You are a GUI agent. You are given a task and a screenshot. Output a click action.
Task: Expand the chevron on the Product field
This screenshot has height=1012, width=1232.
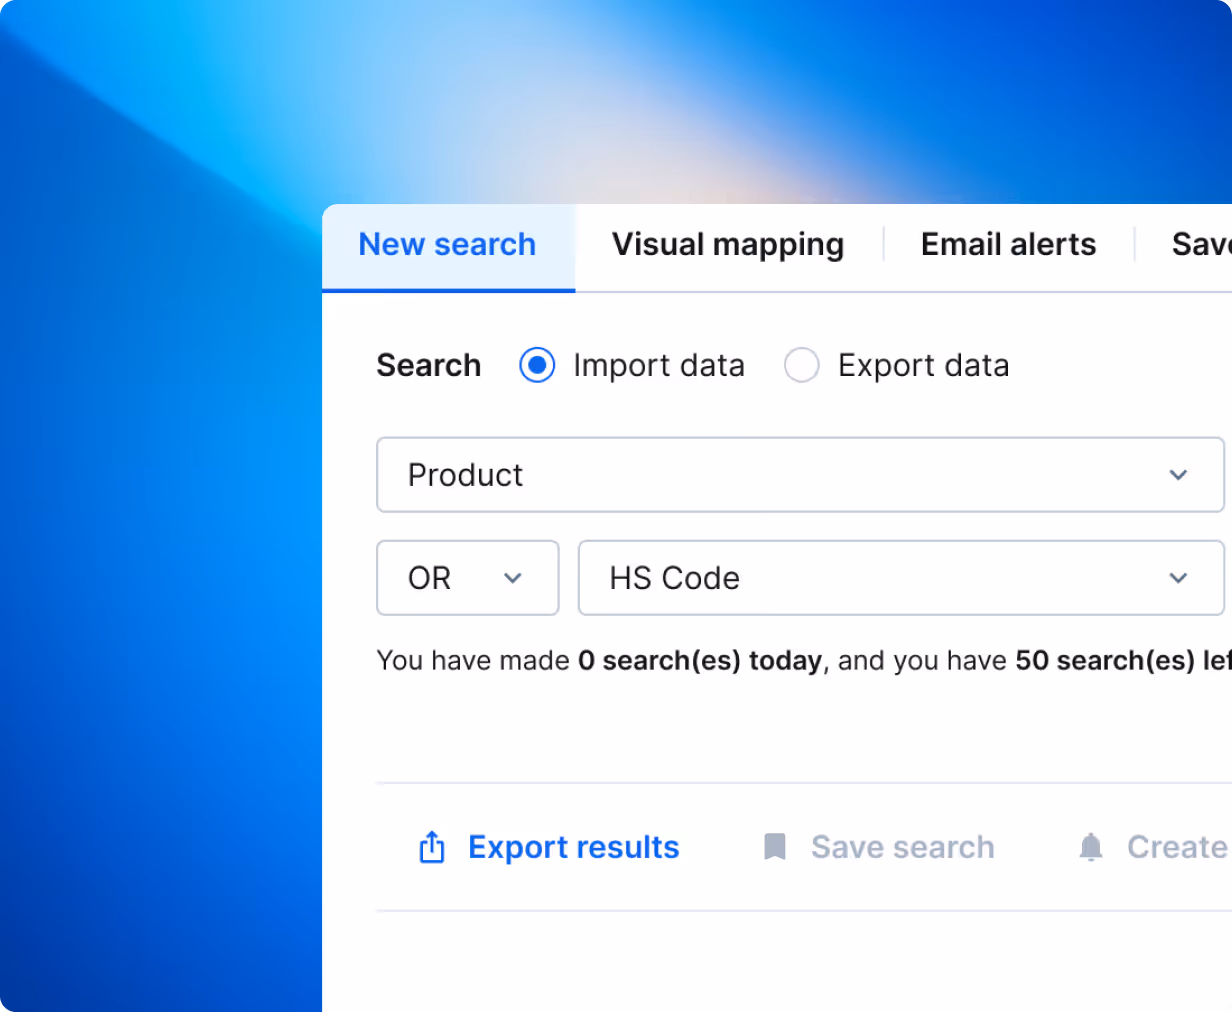pos(1178,475)
